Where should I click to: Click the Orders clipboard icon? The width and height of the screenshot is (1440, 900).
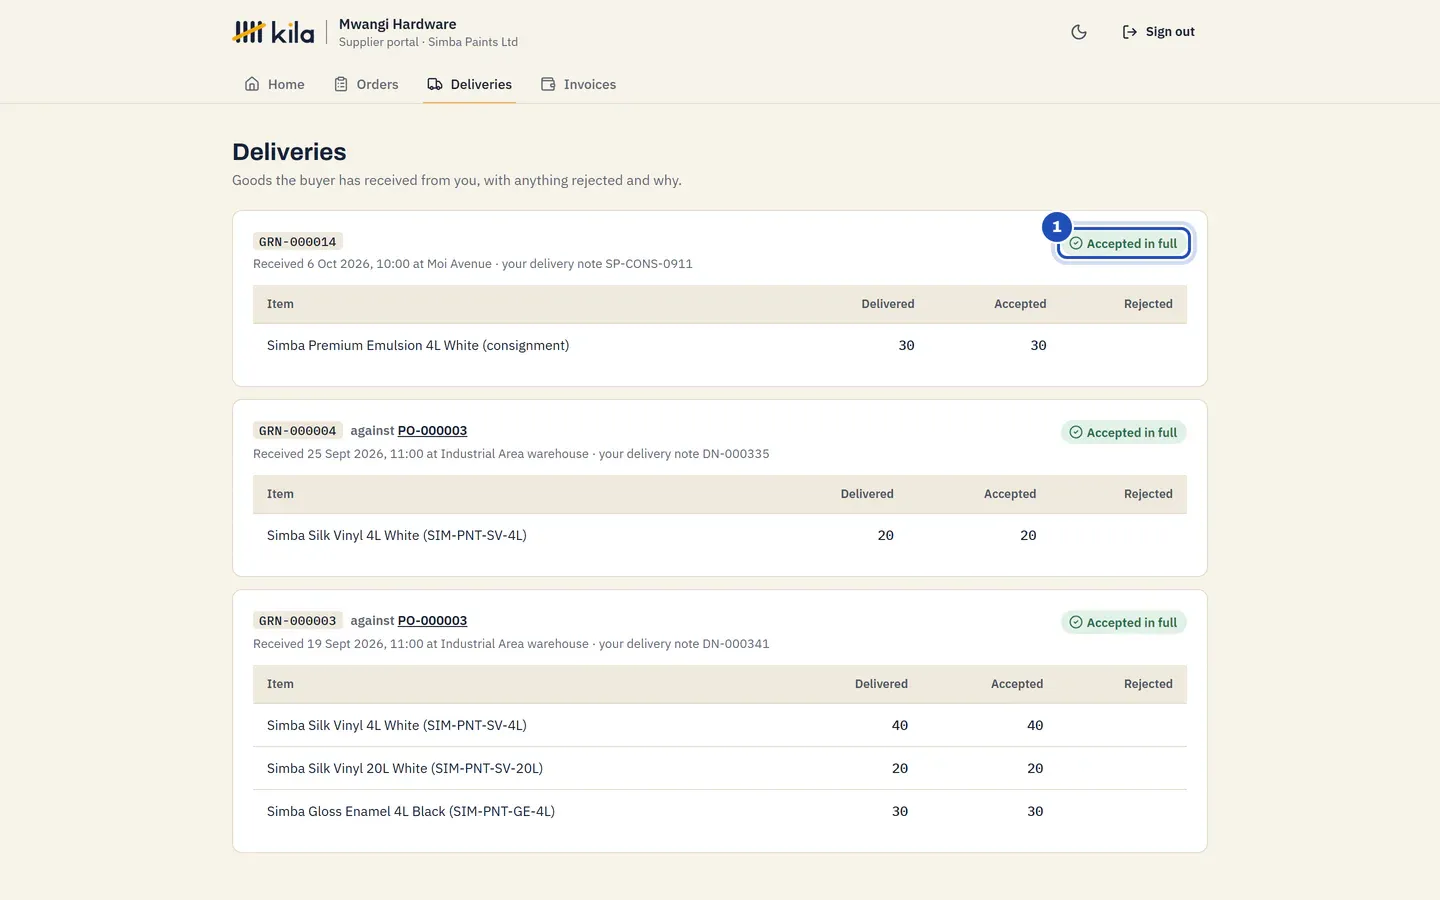(x=341, y=84)
